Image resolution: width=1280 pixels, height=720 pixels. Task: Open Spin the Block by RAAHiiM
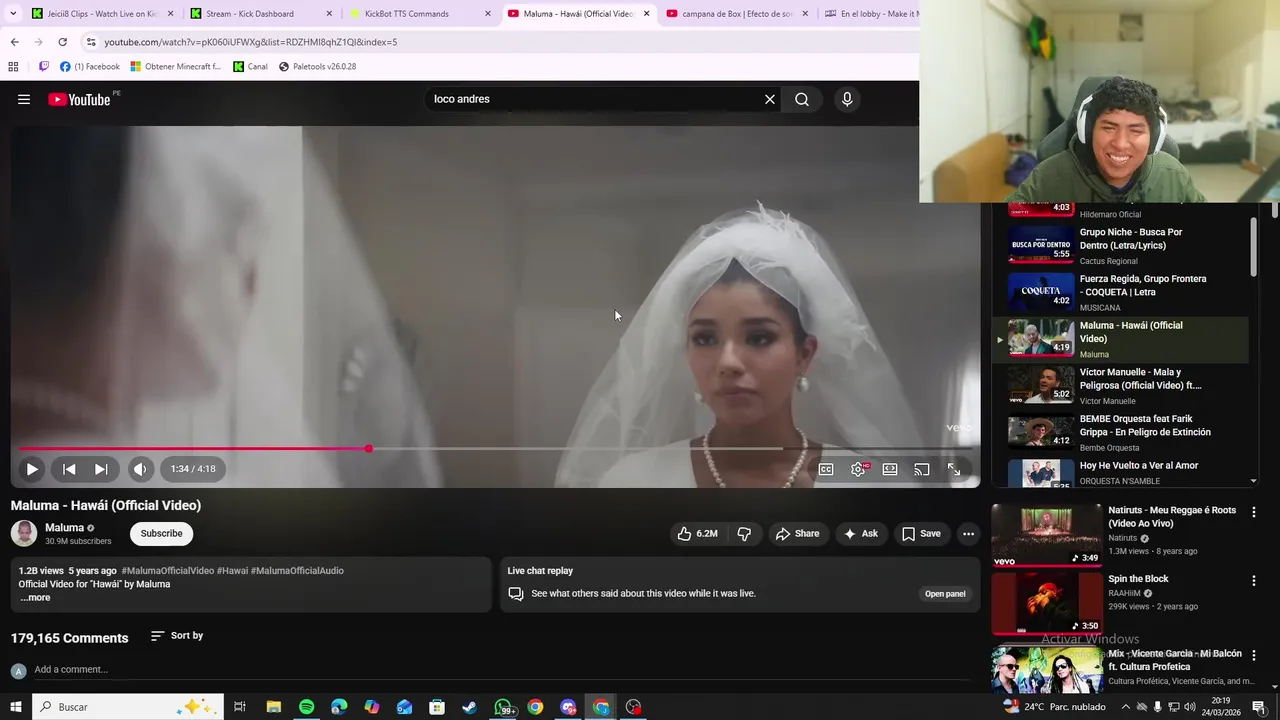[x=1138, y=579]
